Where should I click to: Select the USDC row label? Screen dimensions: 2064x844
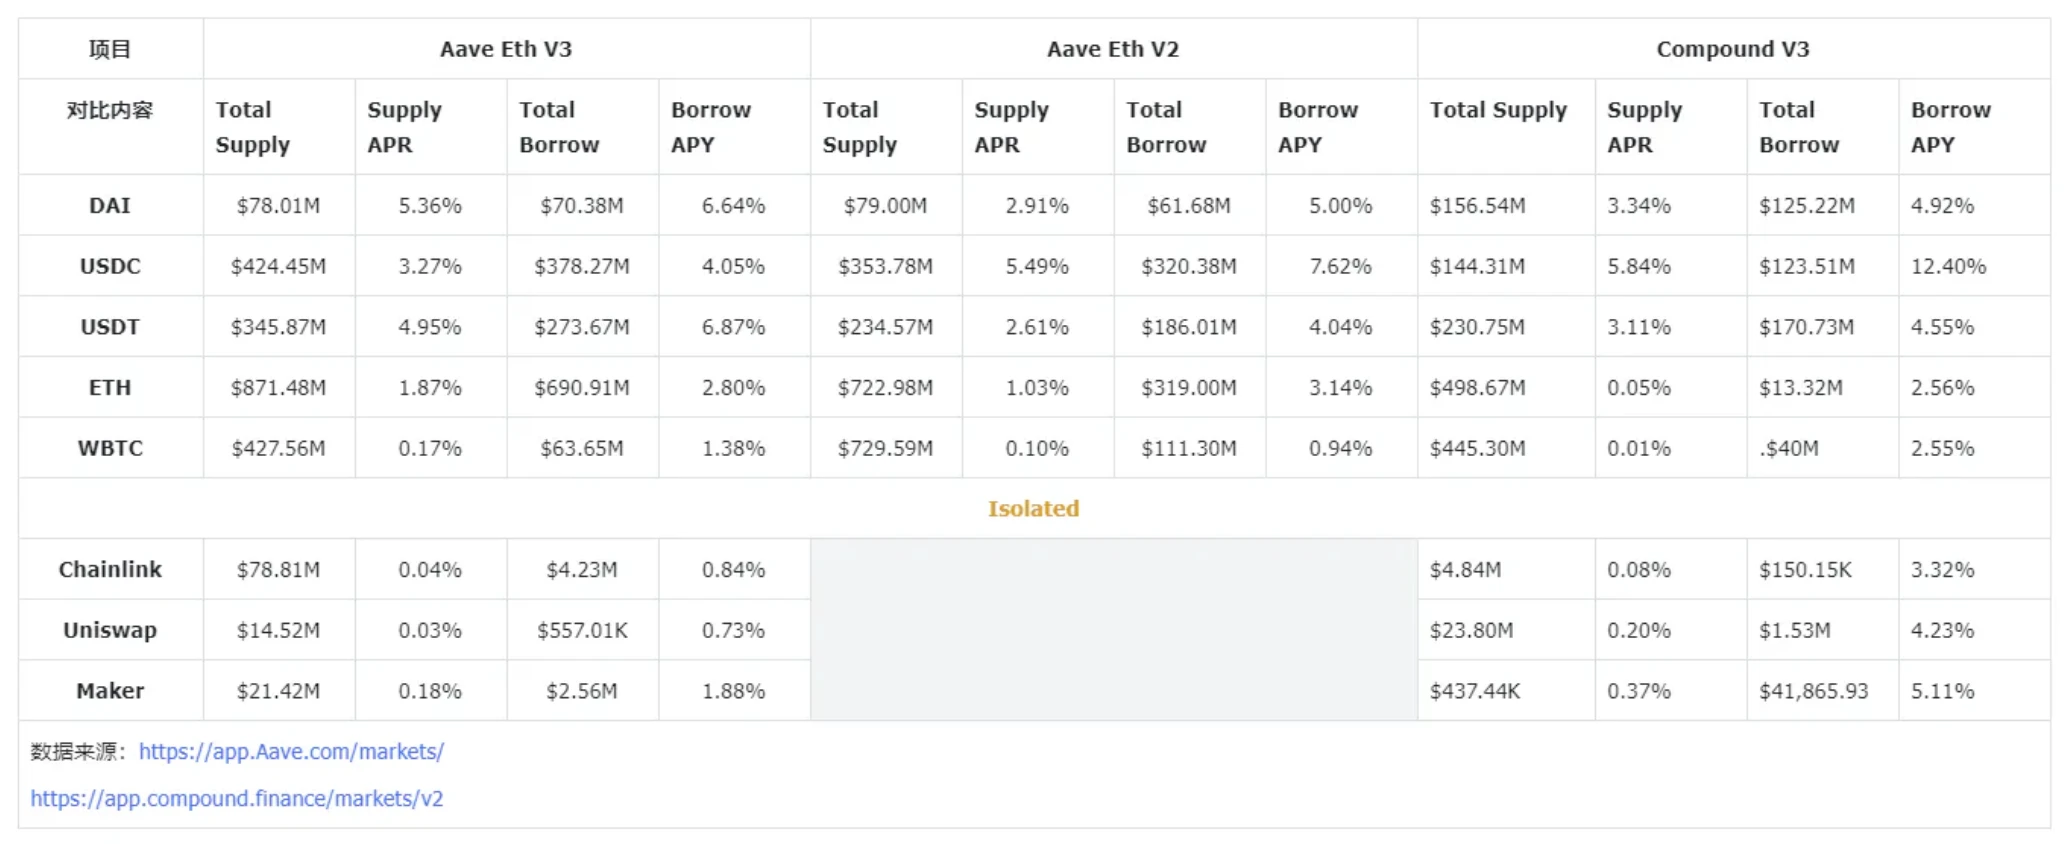click(x=110, y=267)
